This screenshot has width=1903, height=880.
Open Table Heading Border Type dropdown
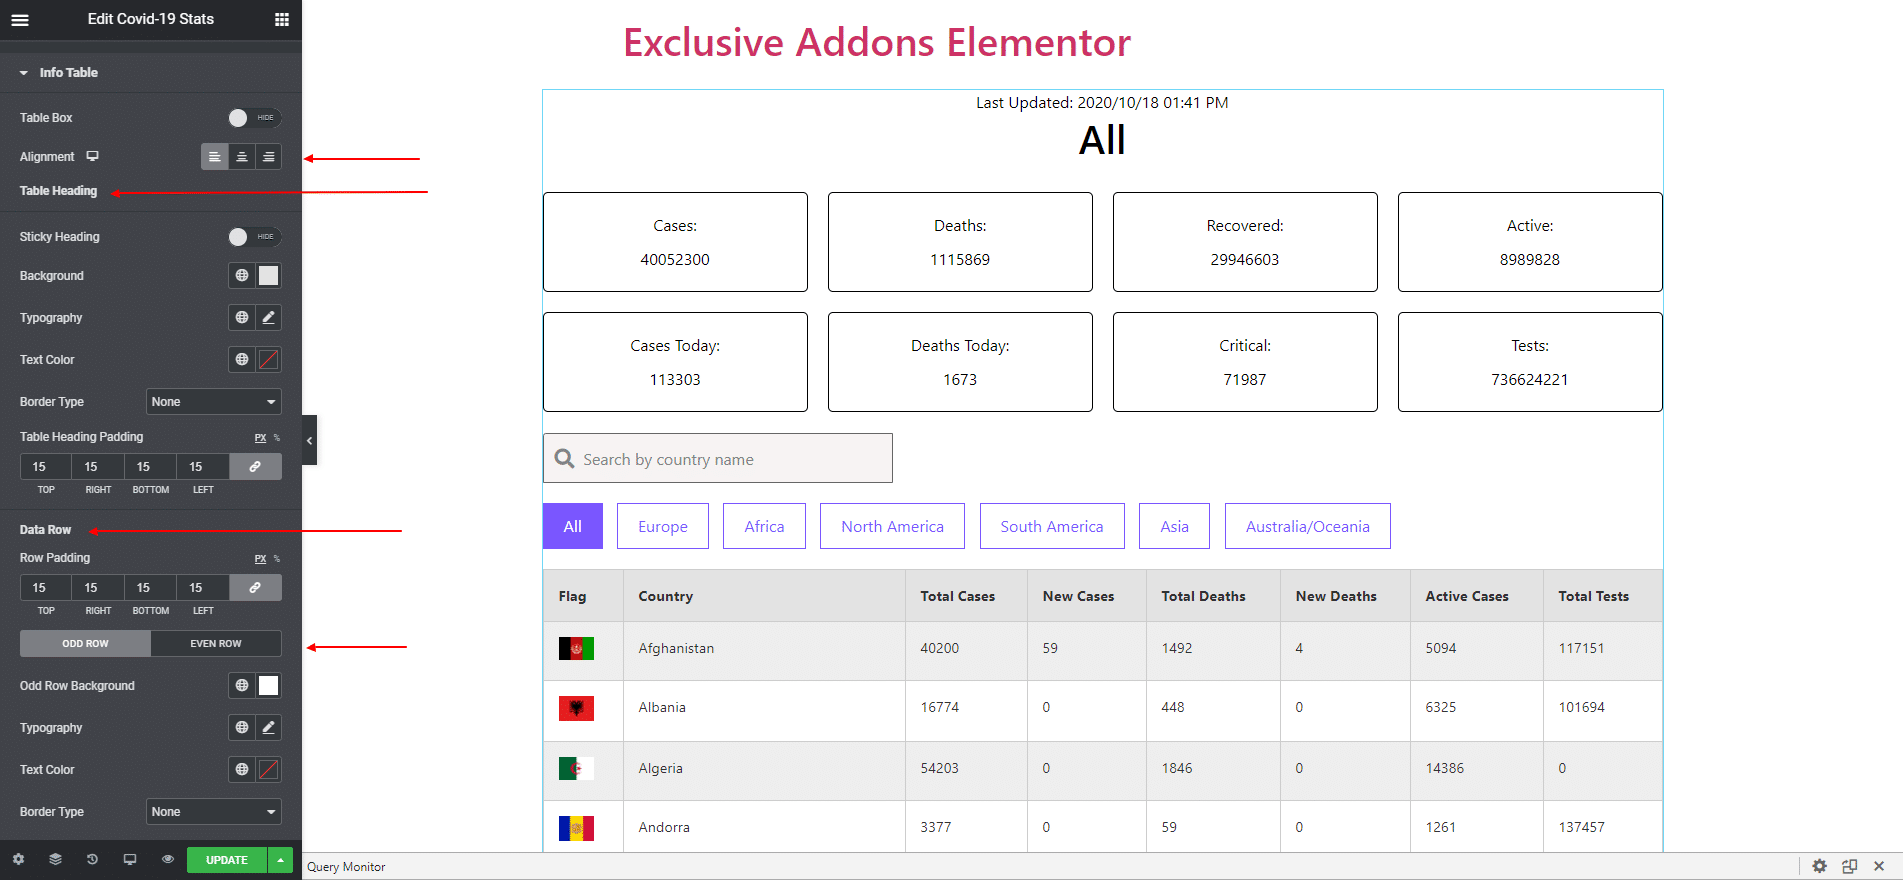(214, 401)
